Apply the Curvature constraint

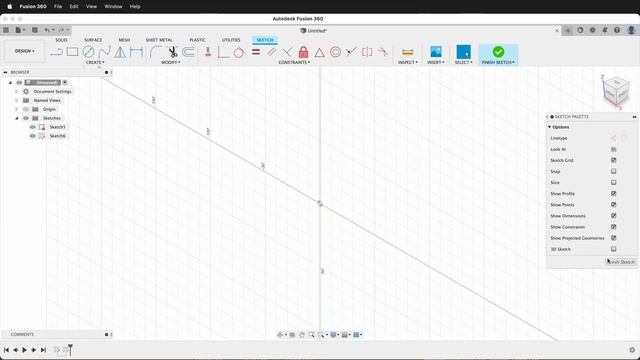tap(383, 52)
